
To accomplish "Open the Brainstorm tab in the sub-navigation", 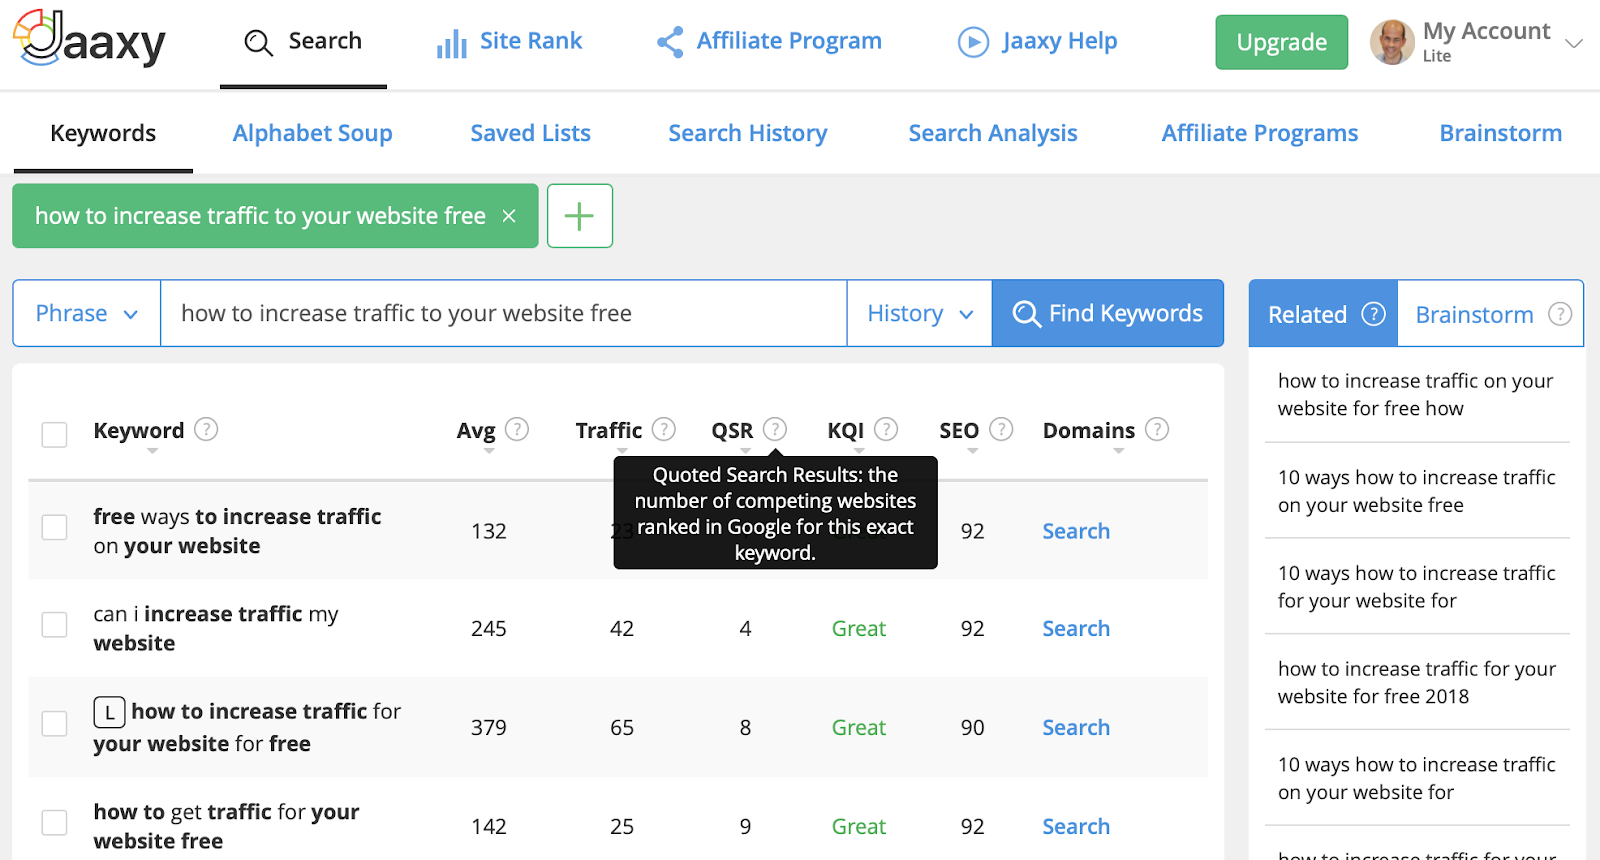I will coord(1500,133).
